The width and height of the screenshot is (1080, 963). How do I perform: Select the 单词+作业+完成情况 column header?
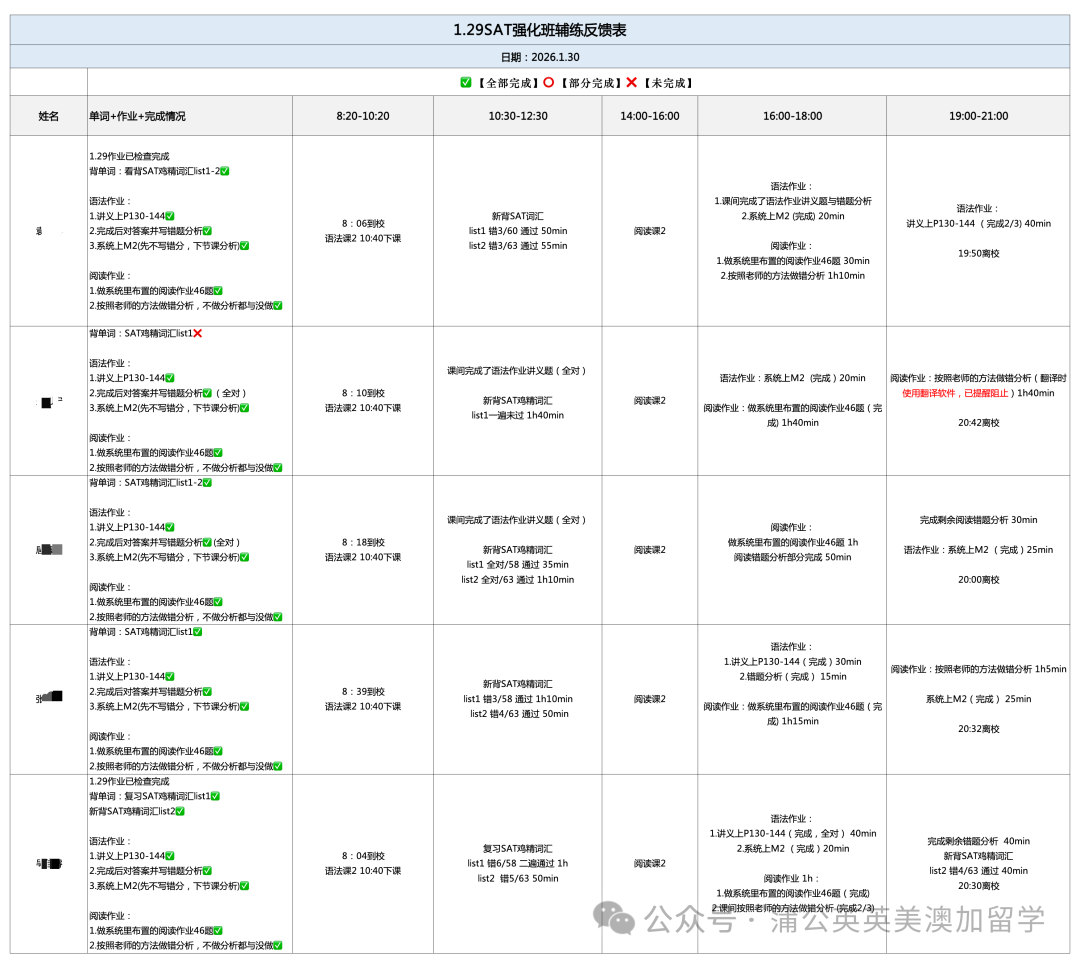pyautogui.click(x=137, y=116)
